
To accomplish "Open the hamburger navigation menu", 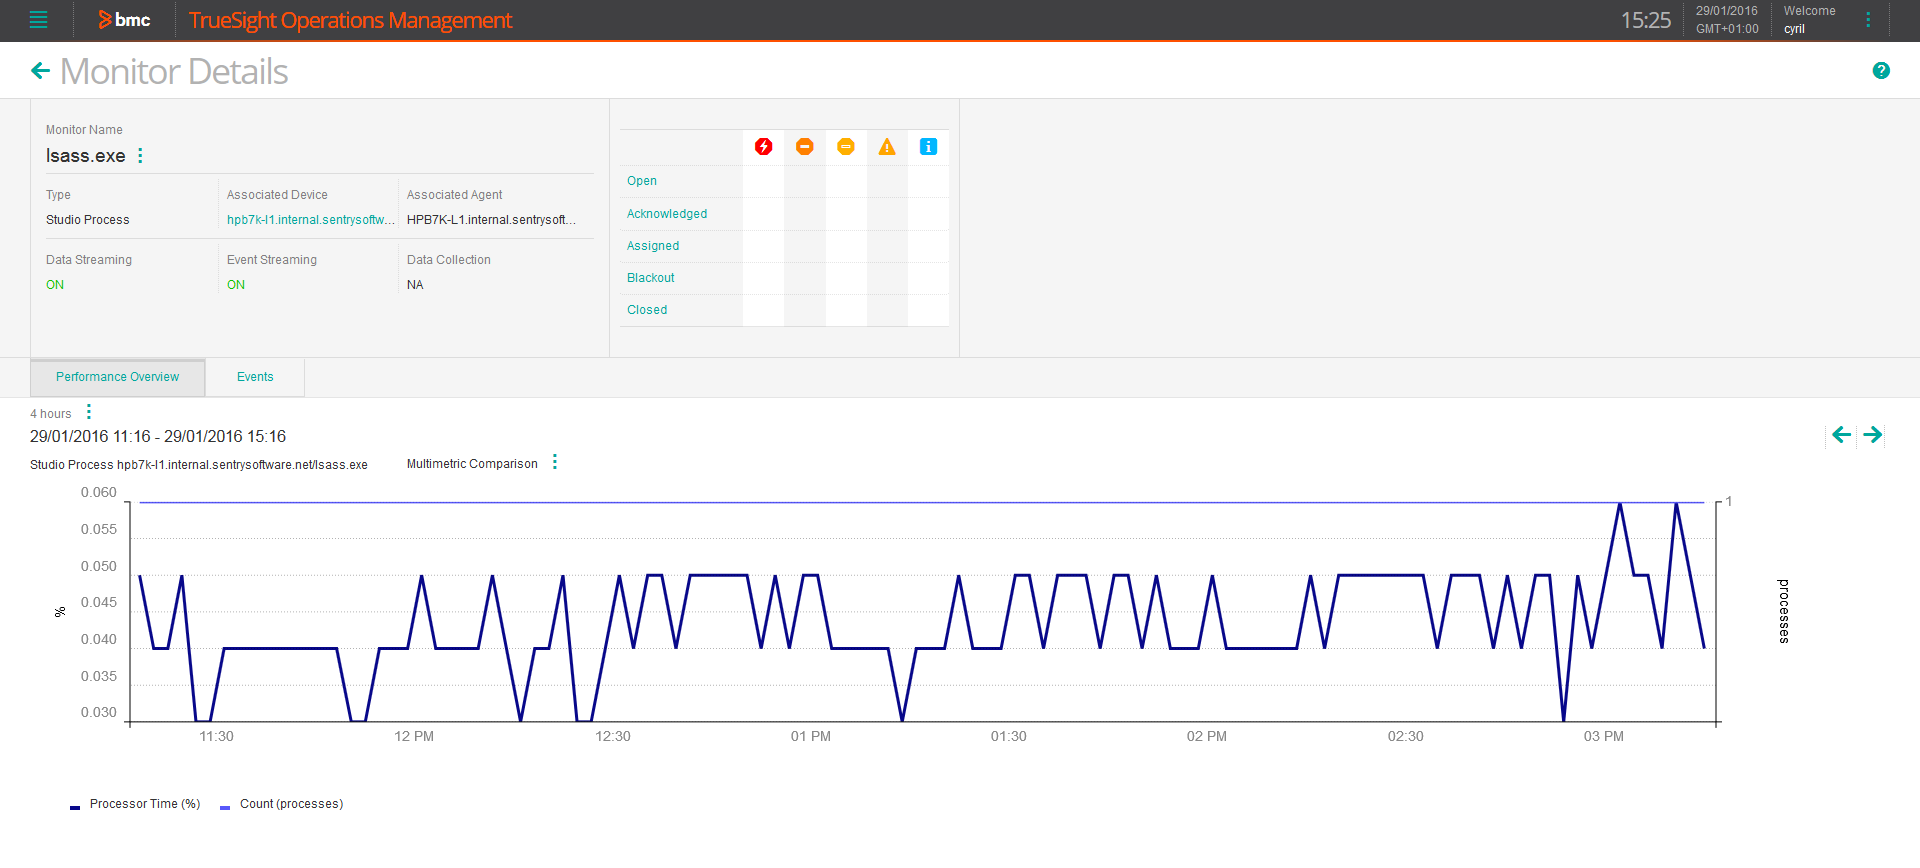I will (x=39, y=20).
